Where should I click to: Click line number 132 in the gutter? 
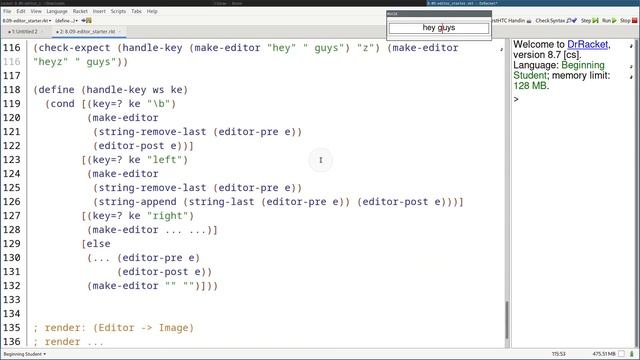pos(12,286)
